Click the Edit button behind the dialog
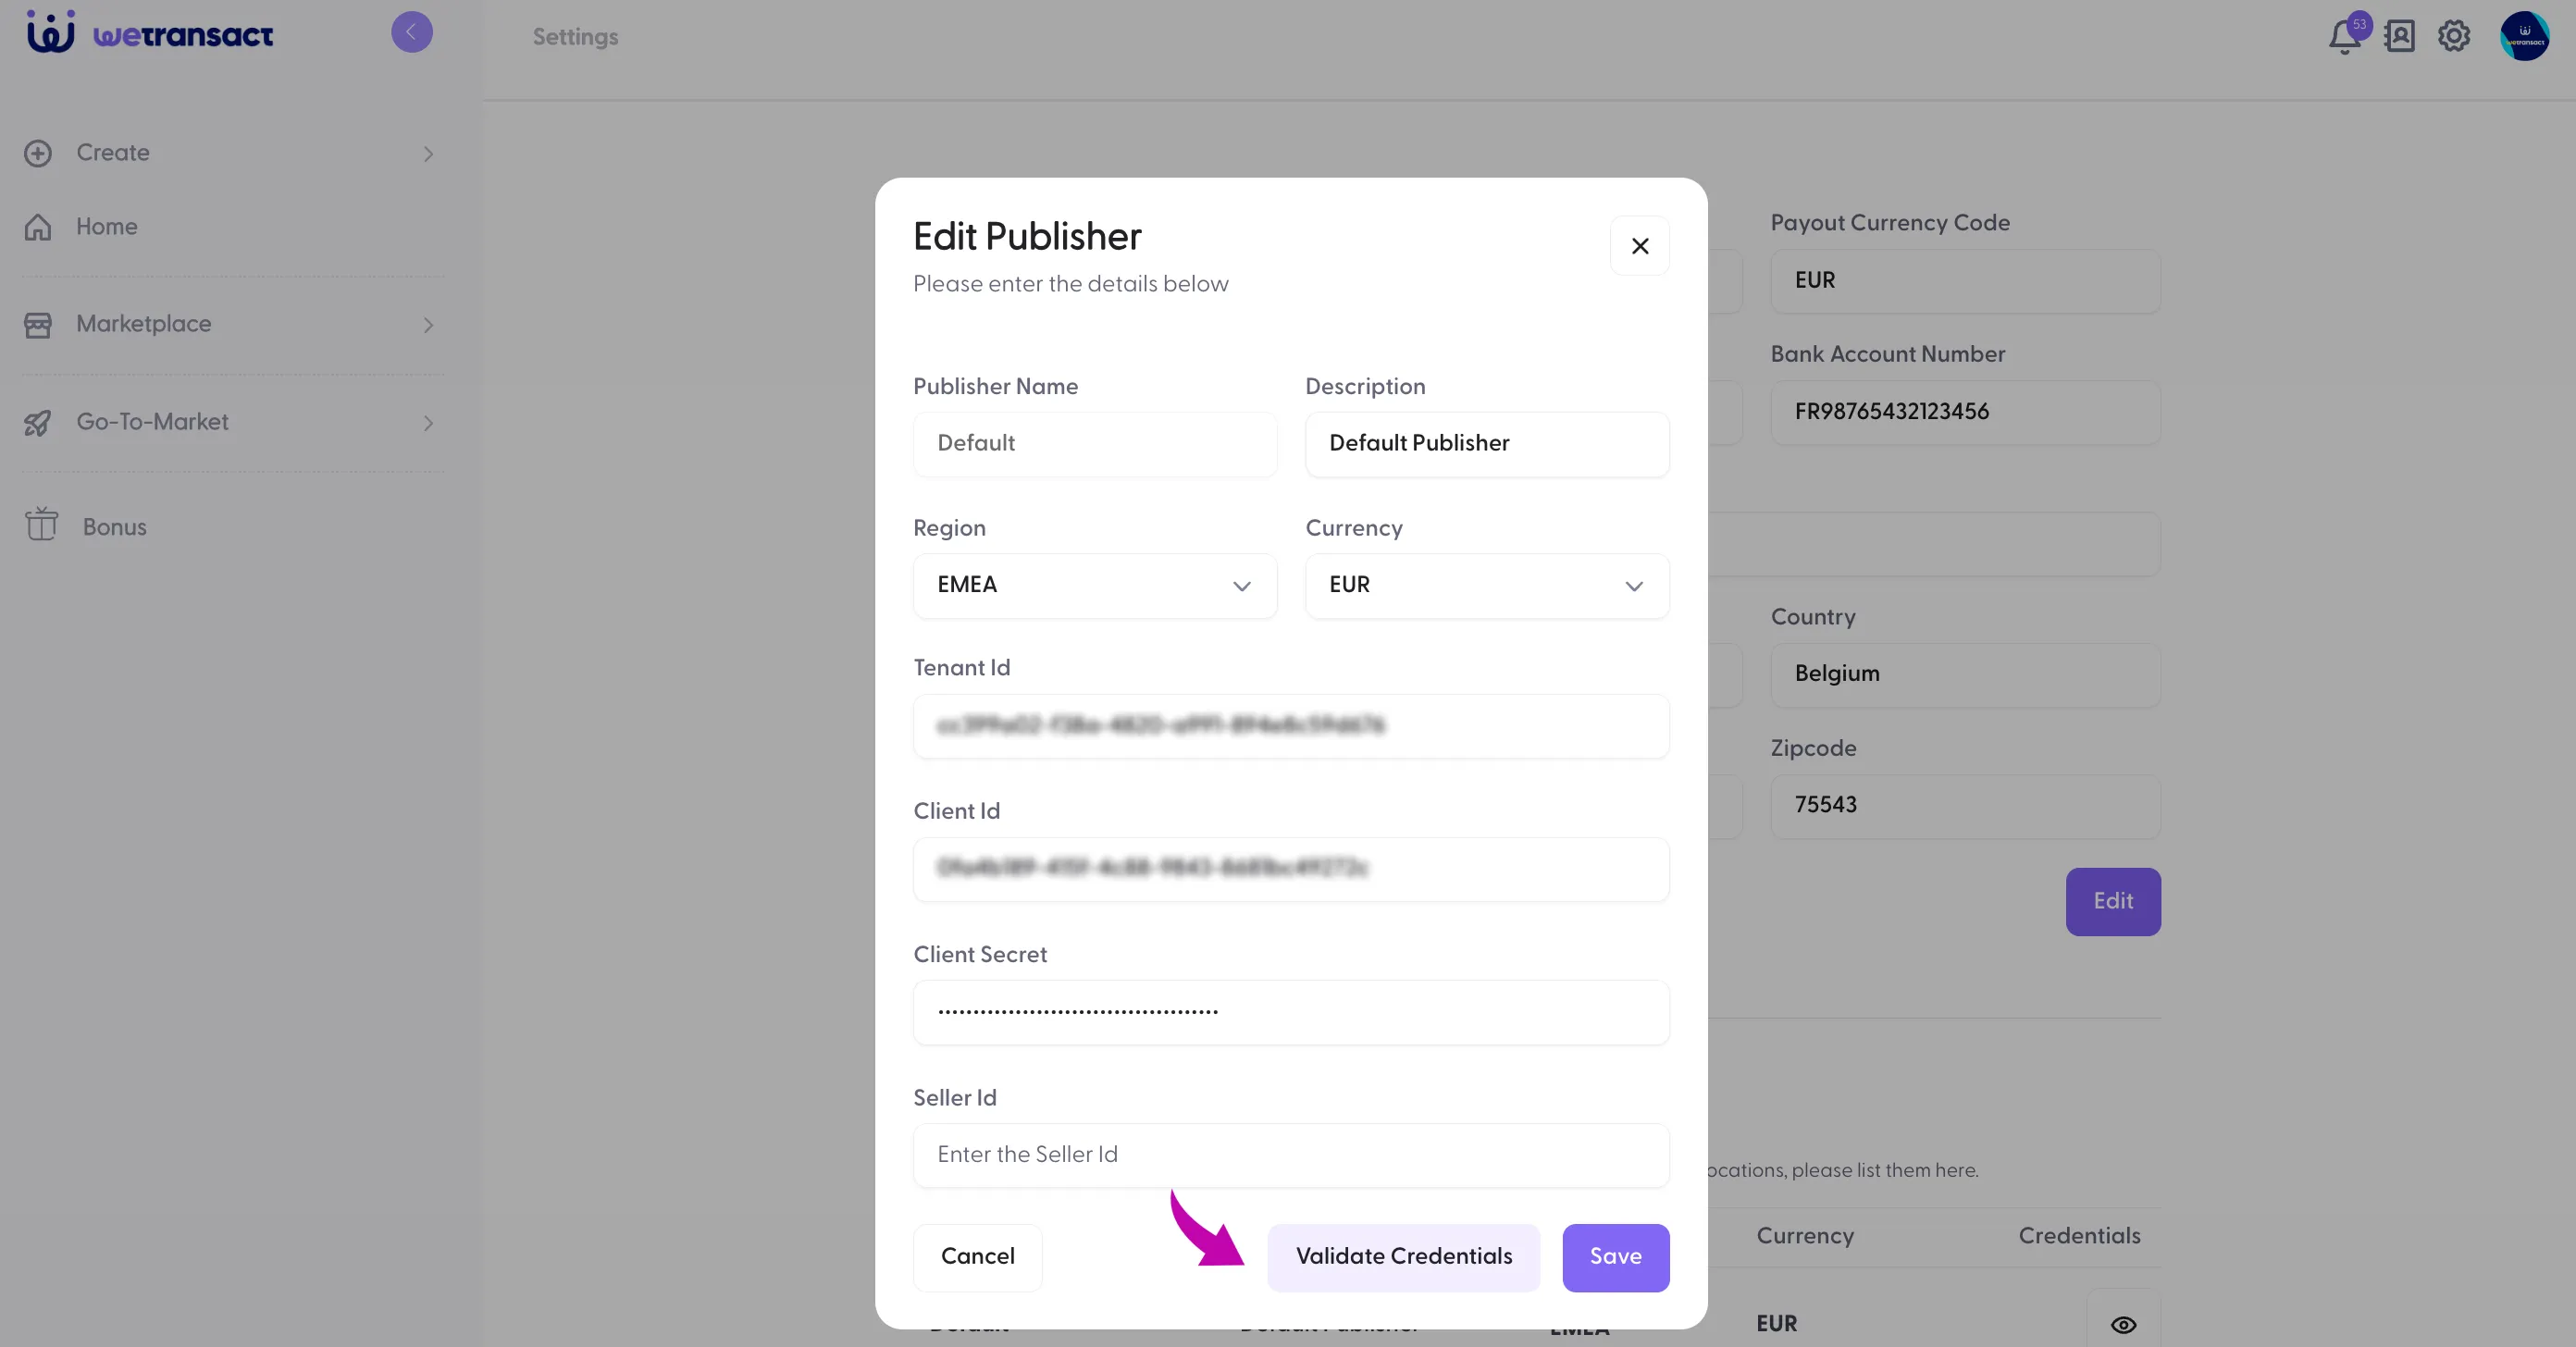This screenshot has width=2576, height=1347. [2112, 901]
